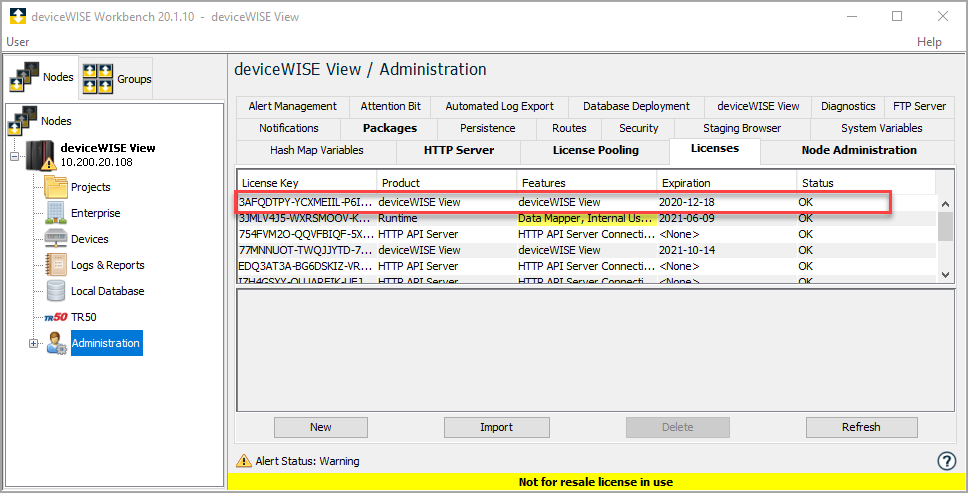Image resolution: width=968 pixels, height=493 pixels.
Task: Click the Projects folder icon
Action: pos(56,186)
